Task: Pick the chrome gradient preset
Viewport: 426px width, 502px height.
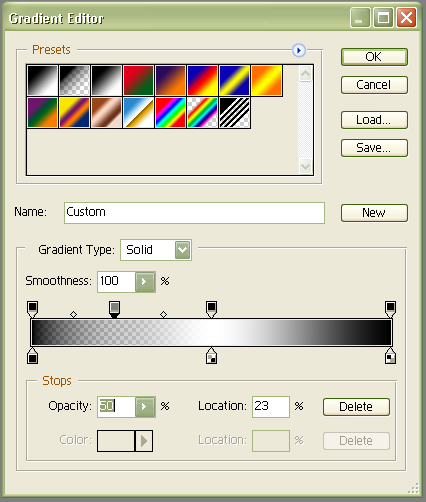Action: pyautogui.click(x=138, y=112)
